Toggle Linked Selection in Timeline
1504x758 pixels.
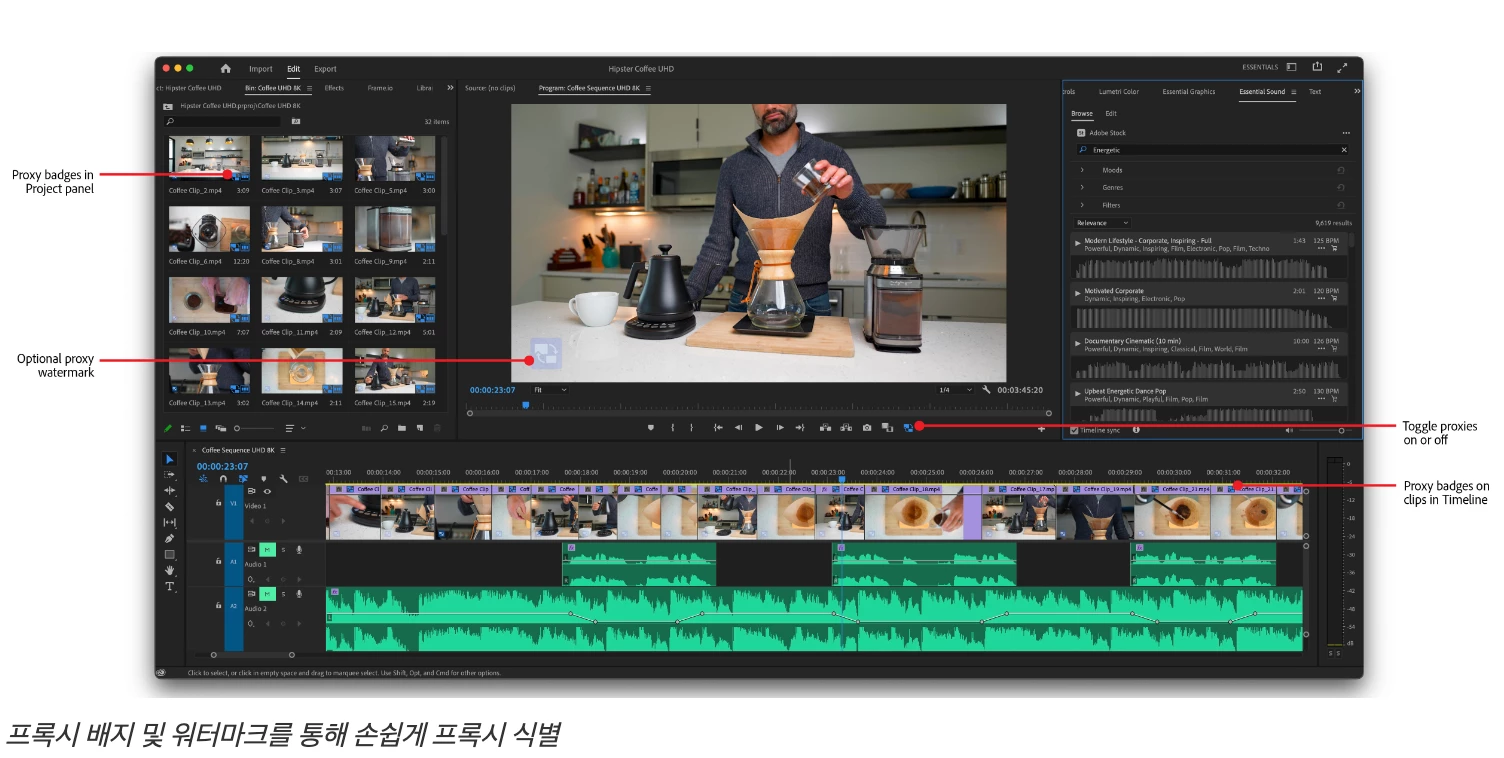243,479
